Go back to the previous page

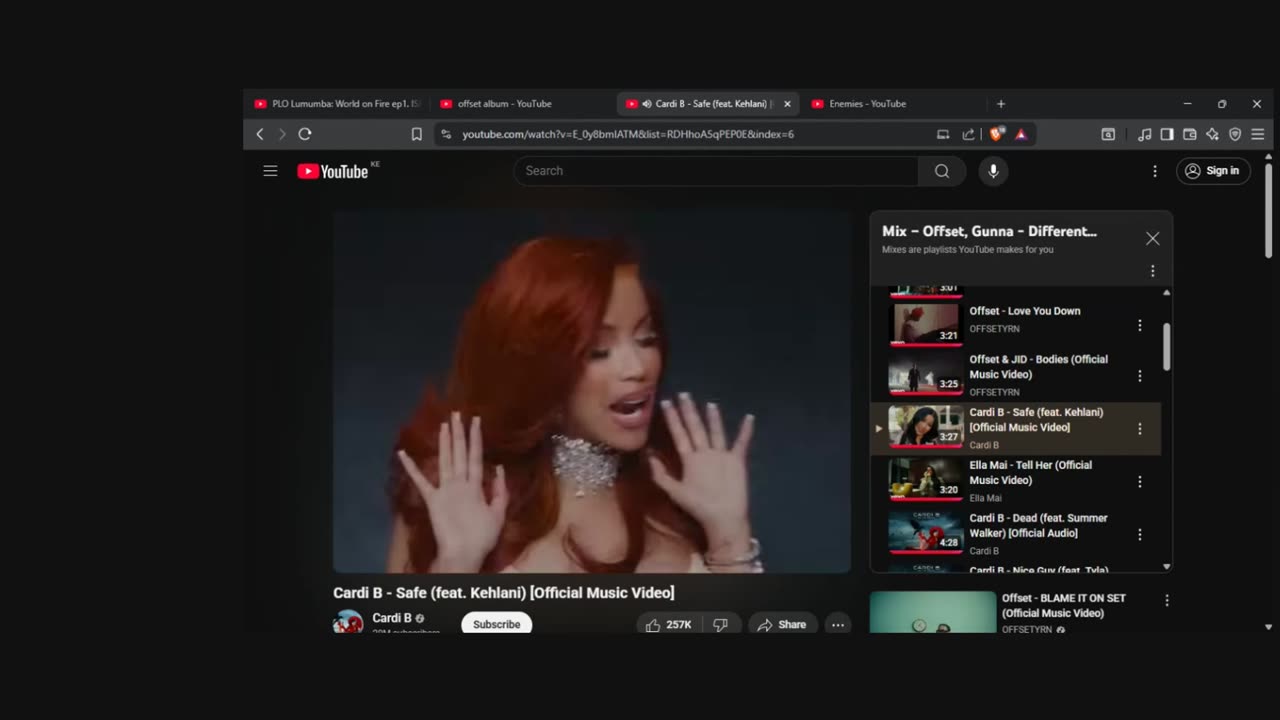point(260,134)
